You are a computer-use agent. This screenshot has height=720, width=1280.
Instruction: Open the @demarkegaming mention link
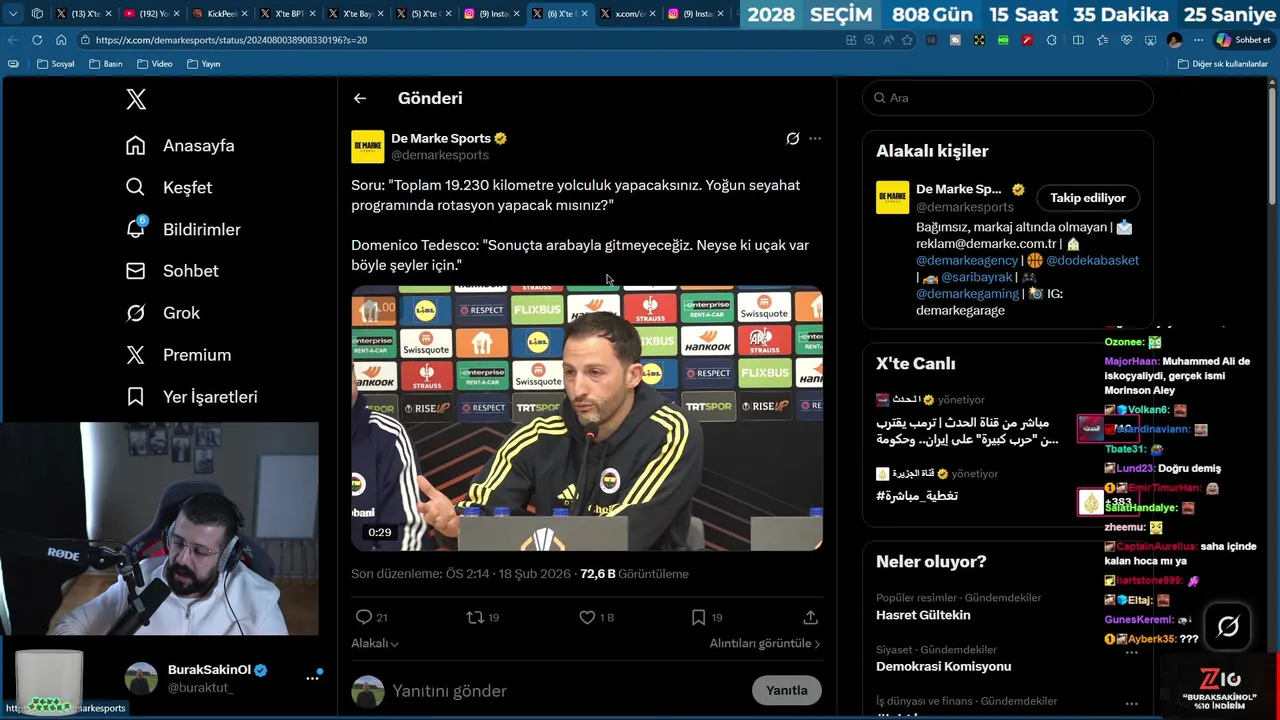point(967,294)
